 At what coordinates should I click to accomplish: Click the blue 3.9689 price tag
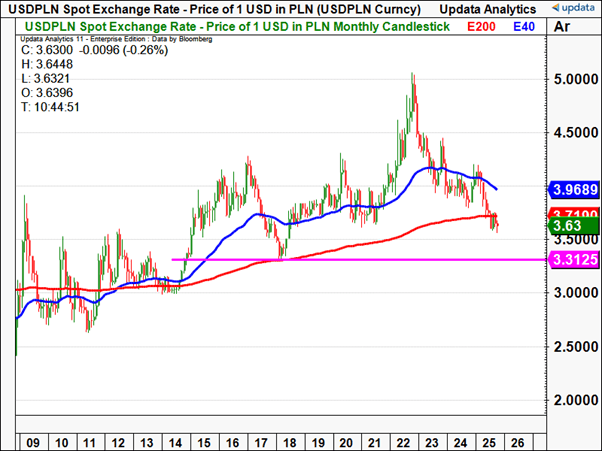pyautogui.click(x=574, y=190)
